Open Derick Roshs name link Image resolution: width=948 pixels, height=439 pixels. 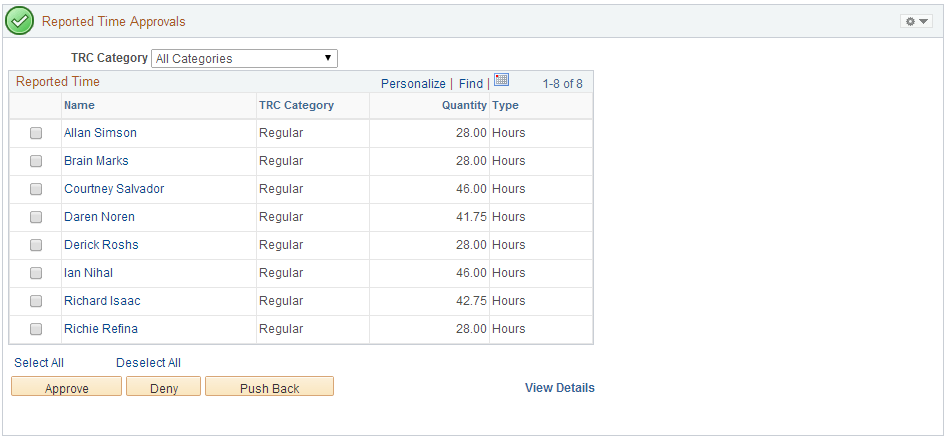(101, 245)
